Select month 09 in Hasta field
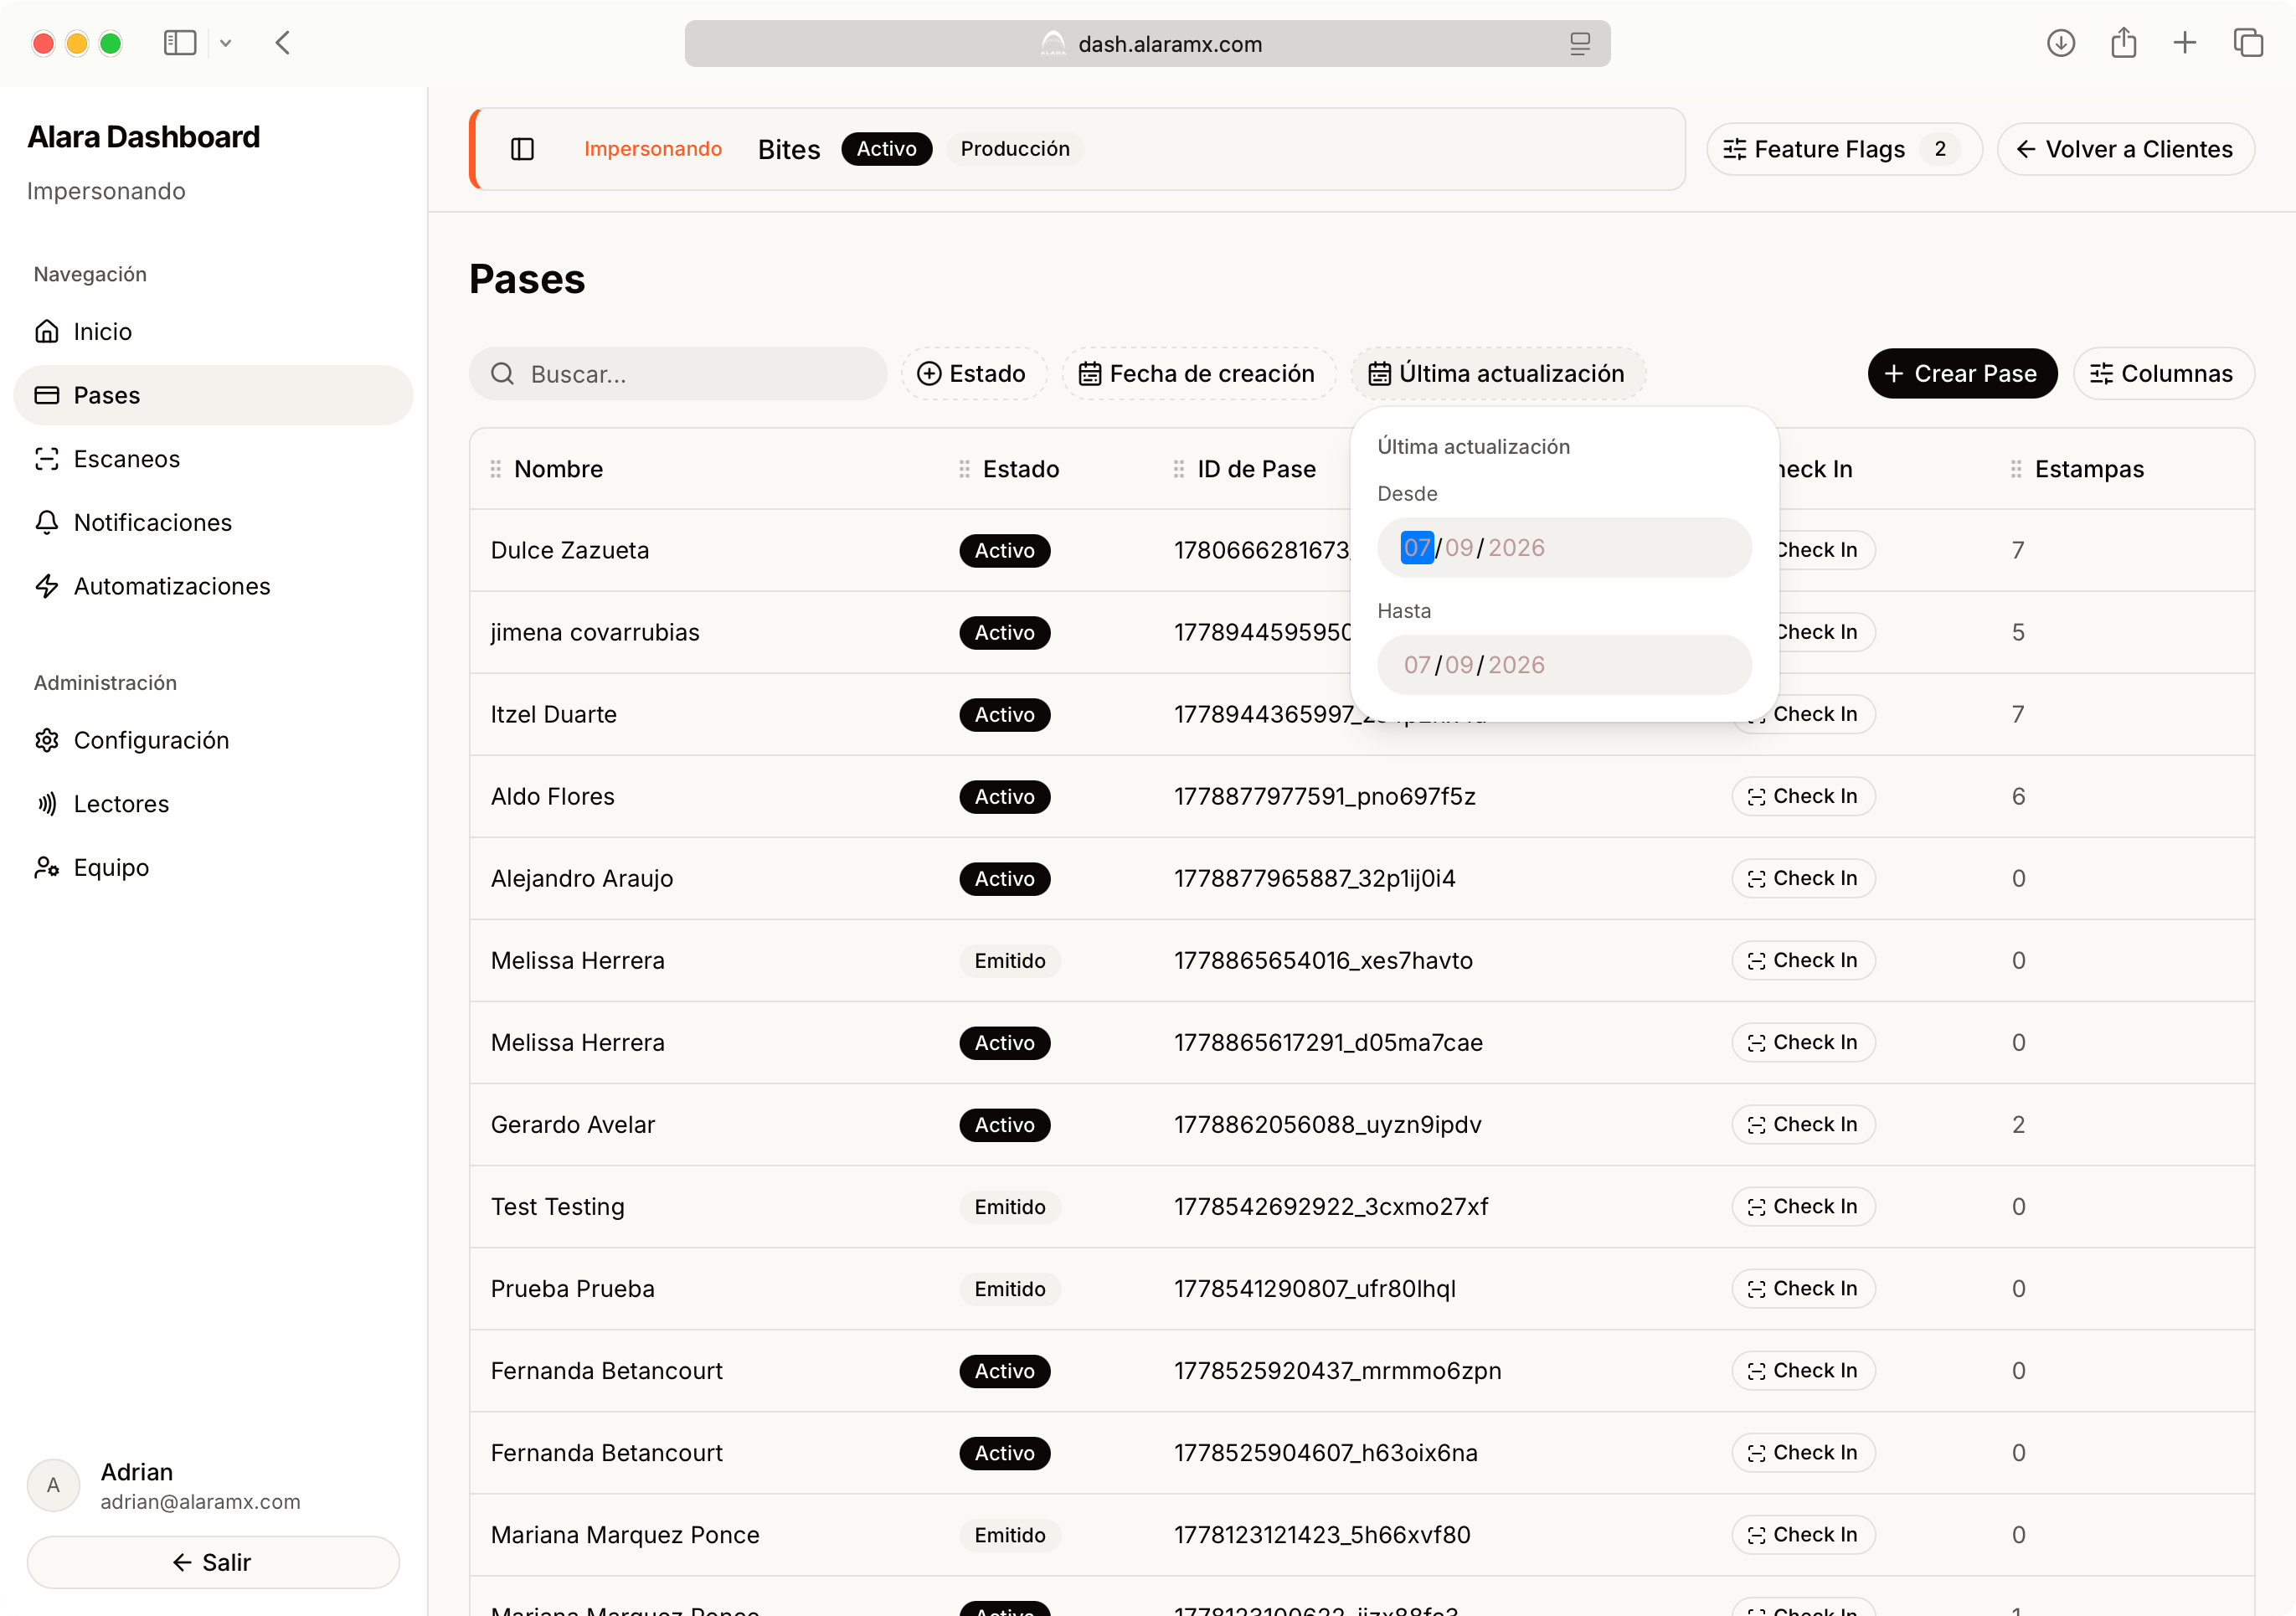The height and width of the screenshot is (1616, 2296). point(1459,665)
